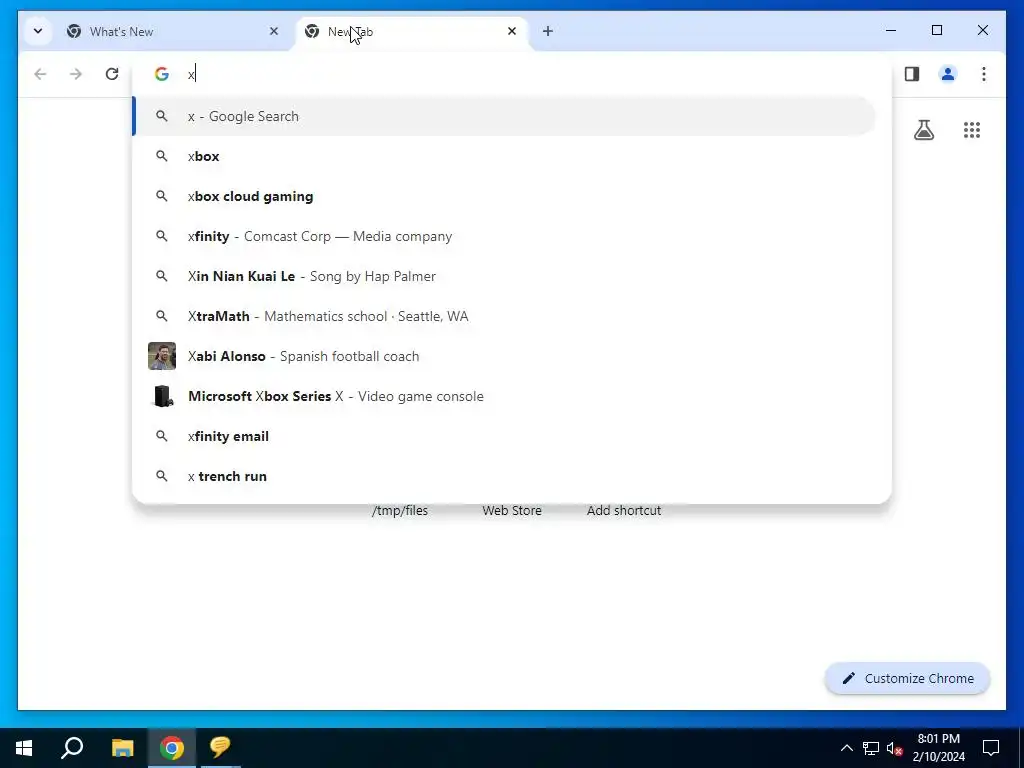The height and width of the screenshot is (768, 1024).
Task: Choose the 'xbox' suggestion
Action: coord(504,156)
